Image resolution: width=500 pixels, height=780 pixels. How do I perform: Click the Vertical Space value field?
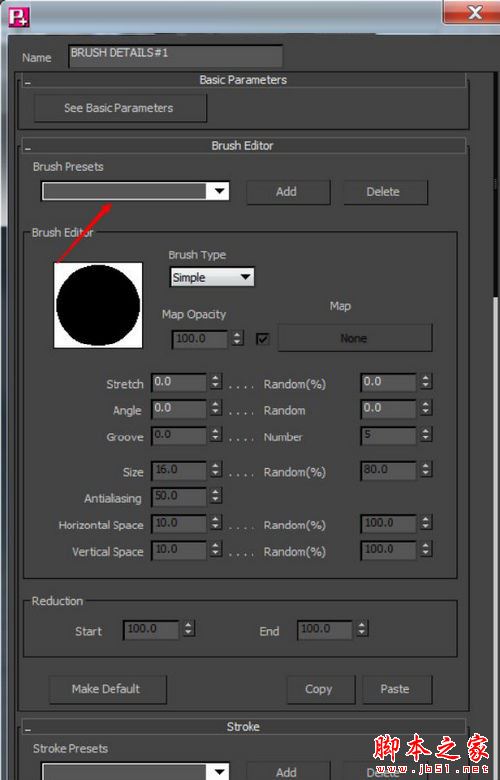(179, 550)
